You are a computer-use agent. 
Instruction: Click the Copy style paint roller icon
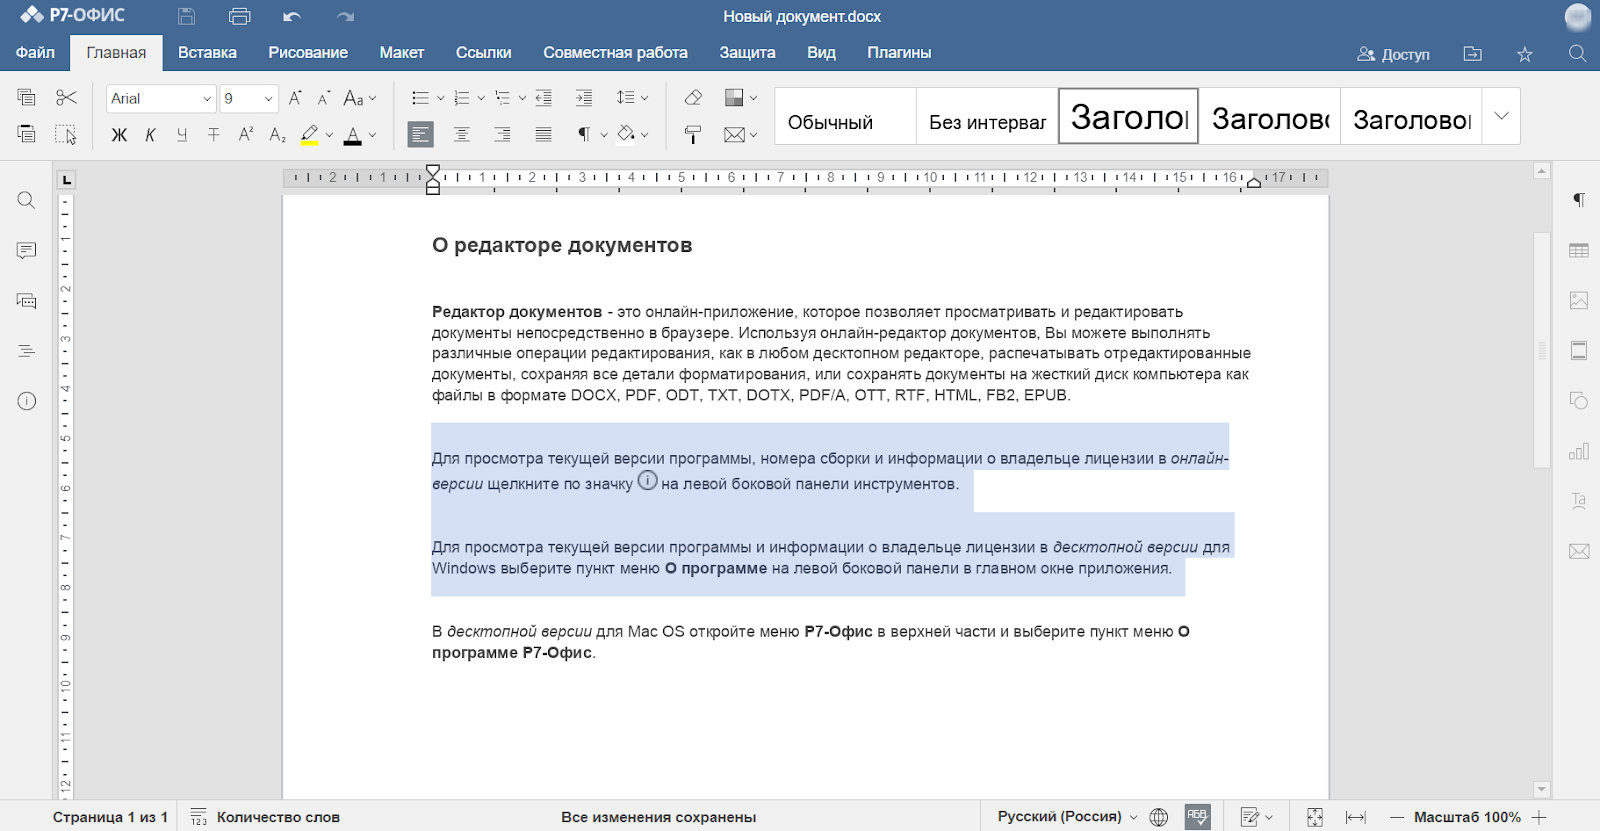(x=693, y=134)
